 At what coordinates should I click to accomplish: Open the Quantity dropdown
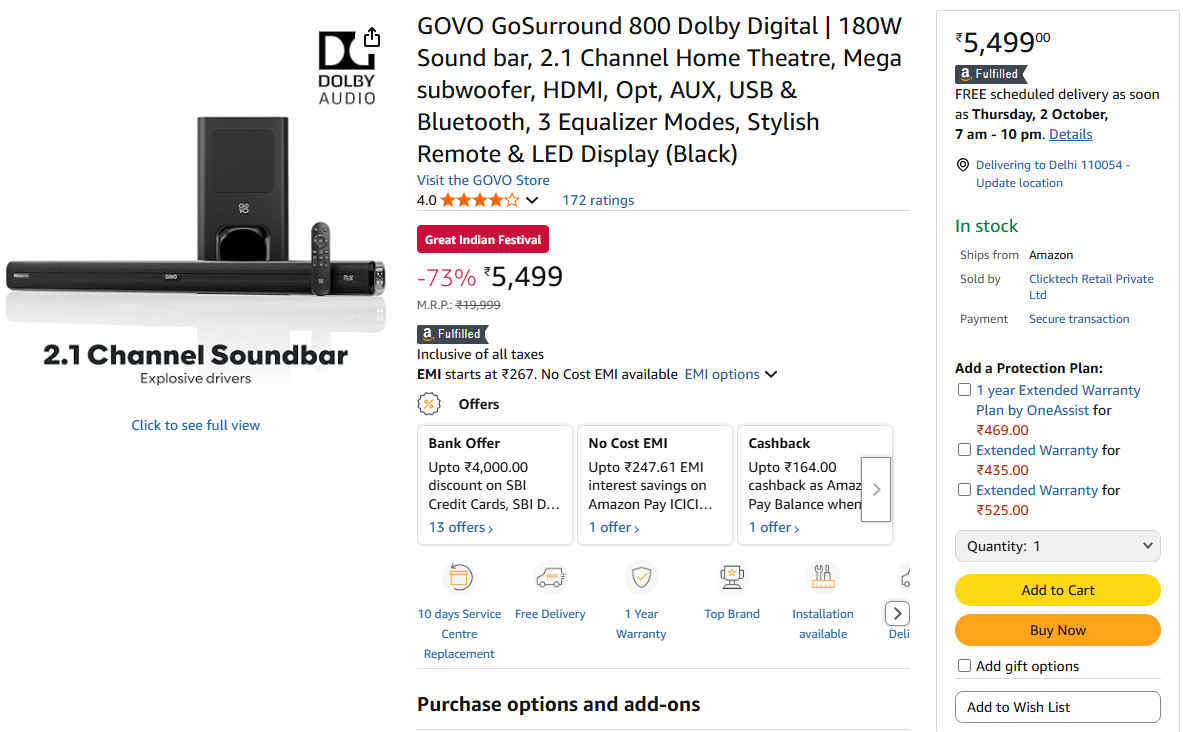point(1057,546)
